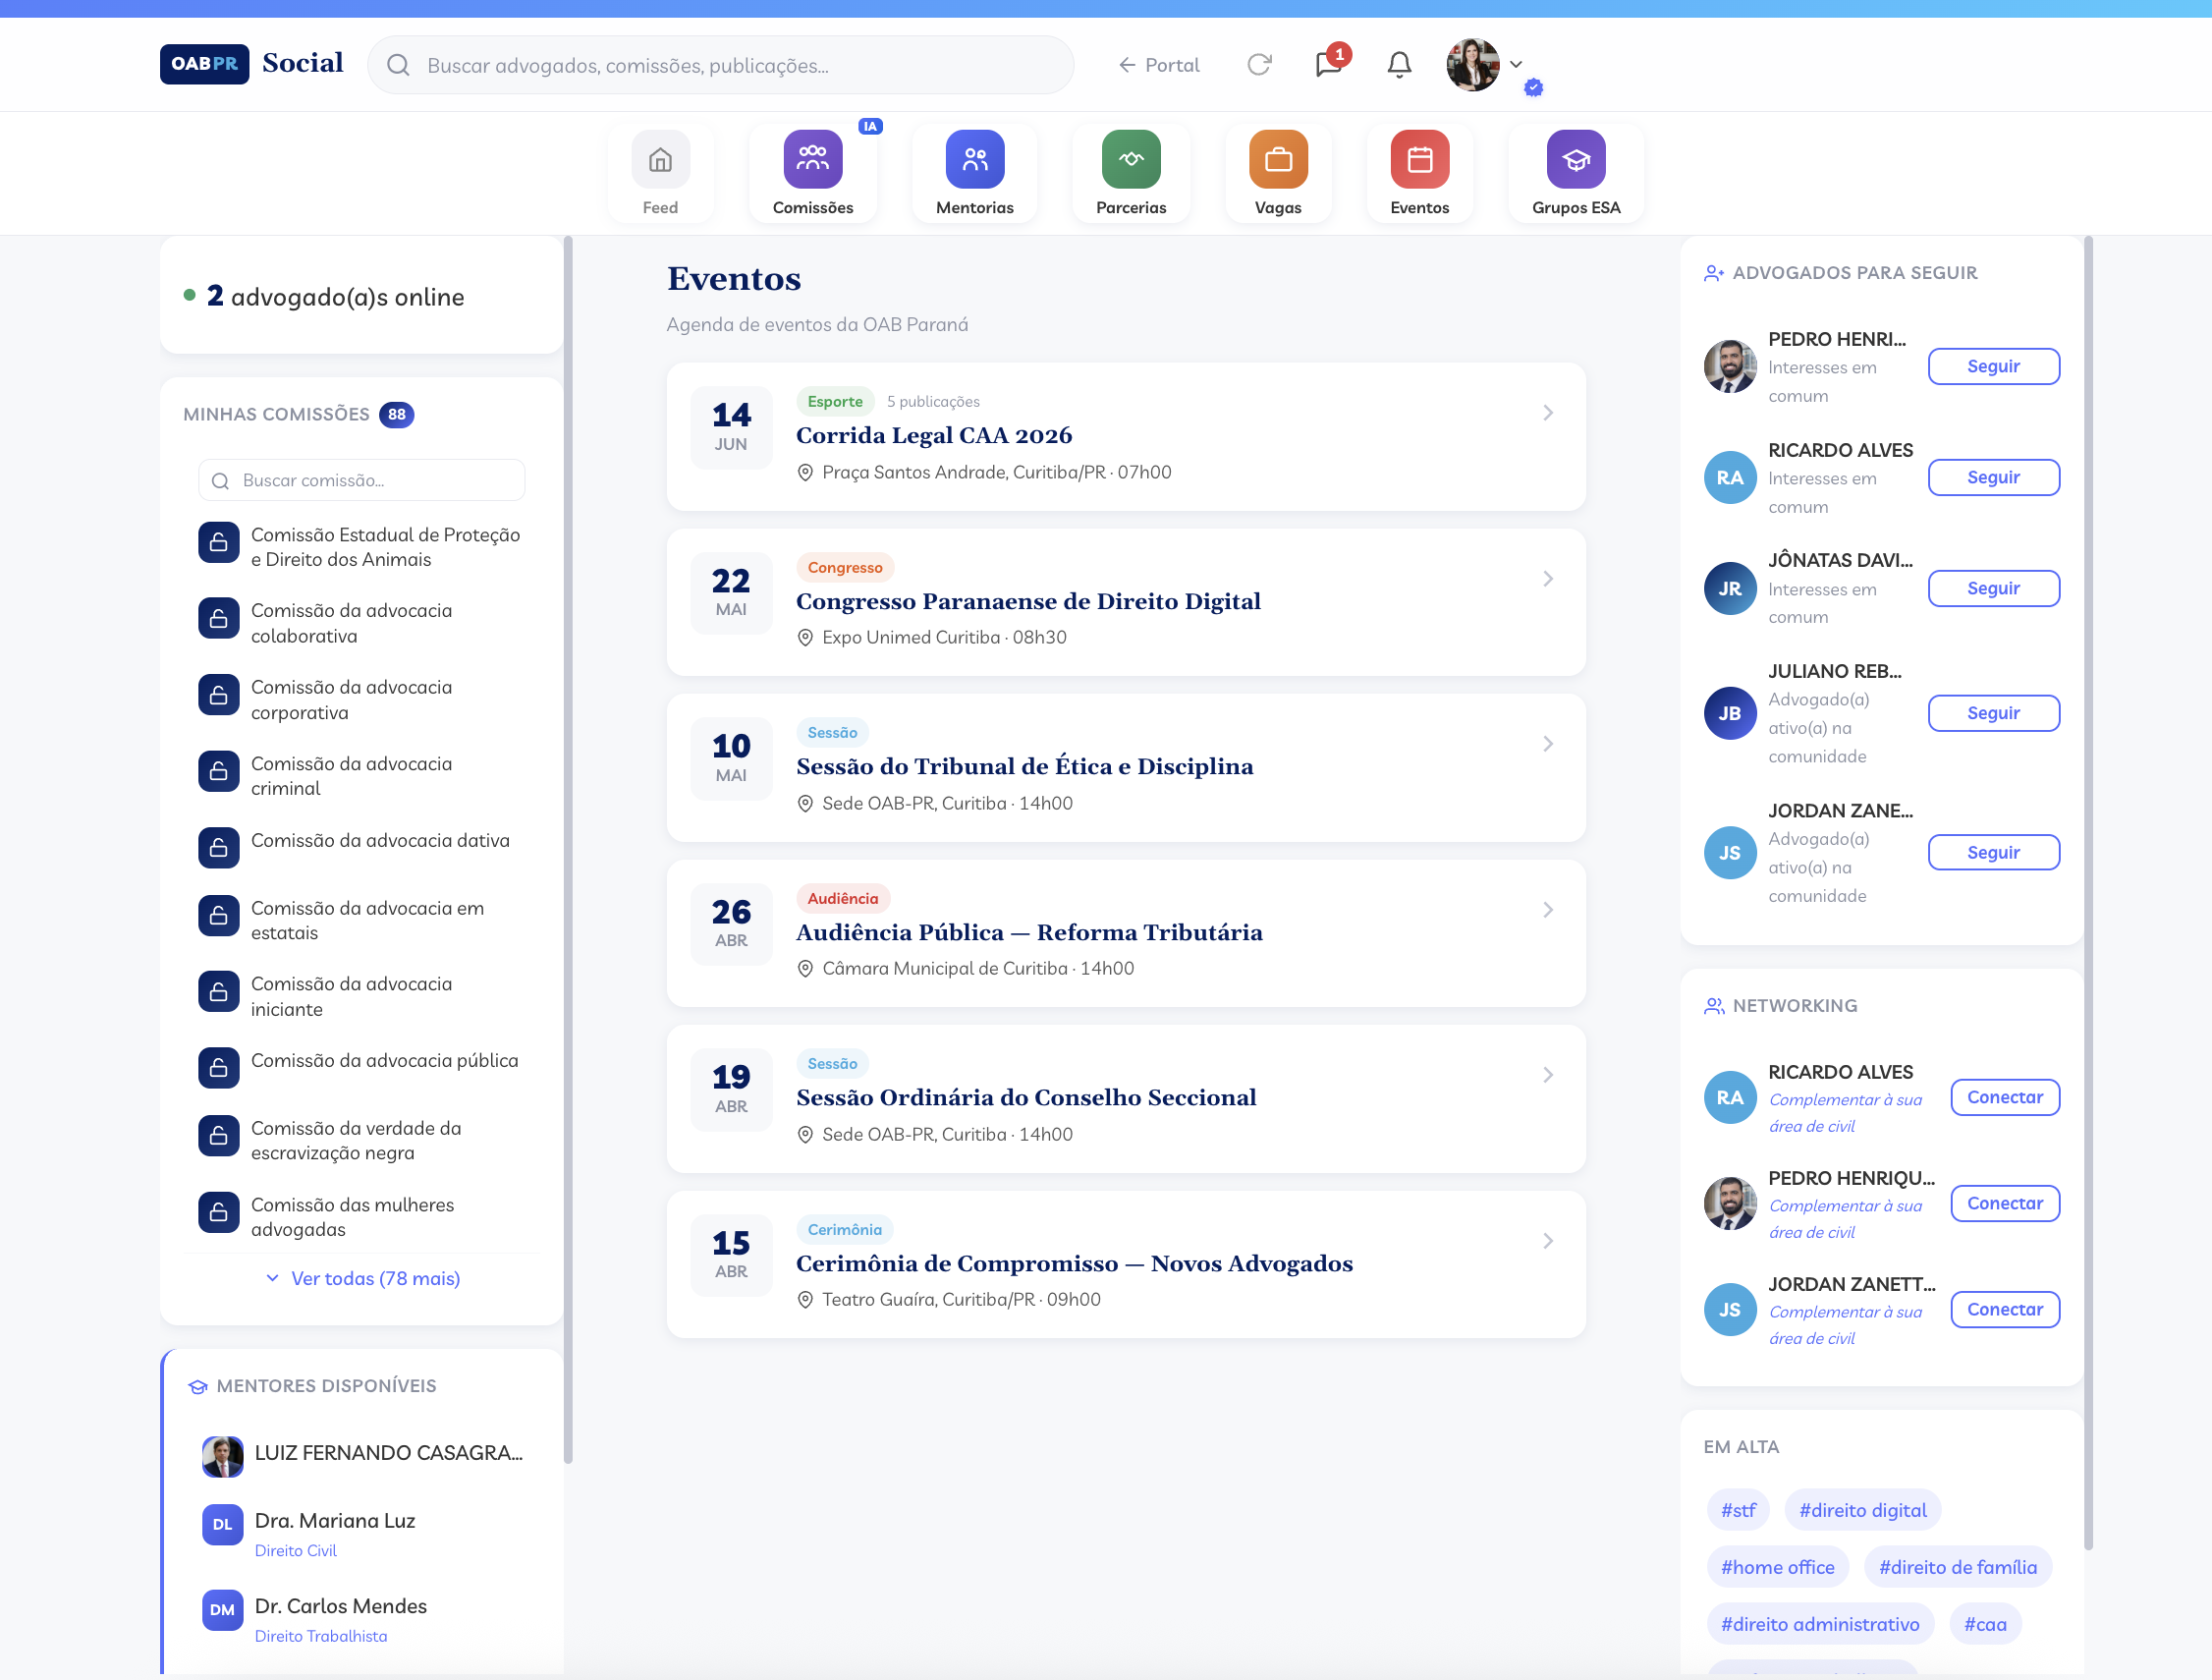Click the messages icon with red badge

(x=1328, y=65)
